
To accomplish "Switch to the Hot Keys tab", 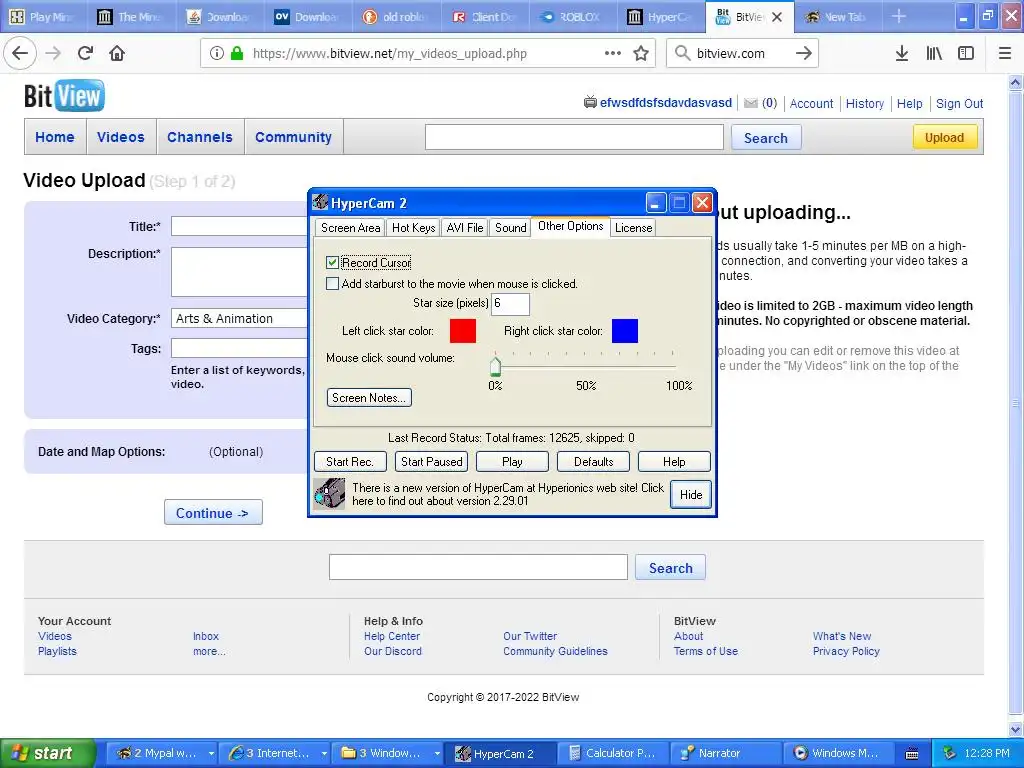I will pos(413,227).
